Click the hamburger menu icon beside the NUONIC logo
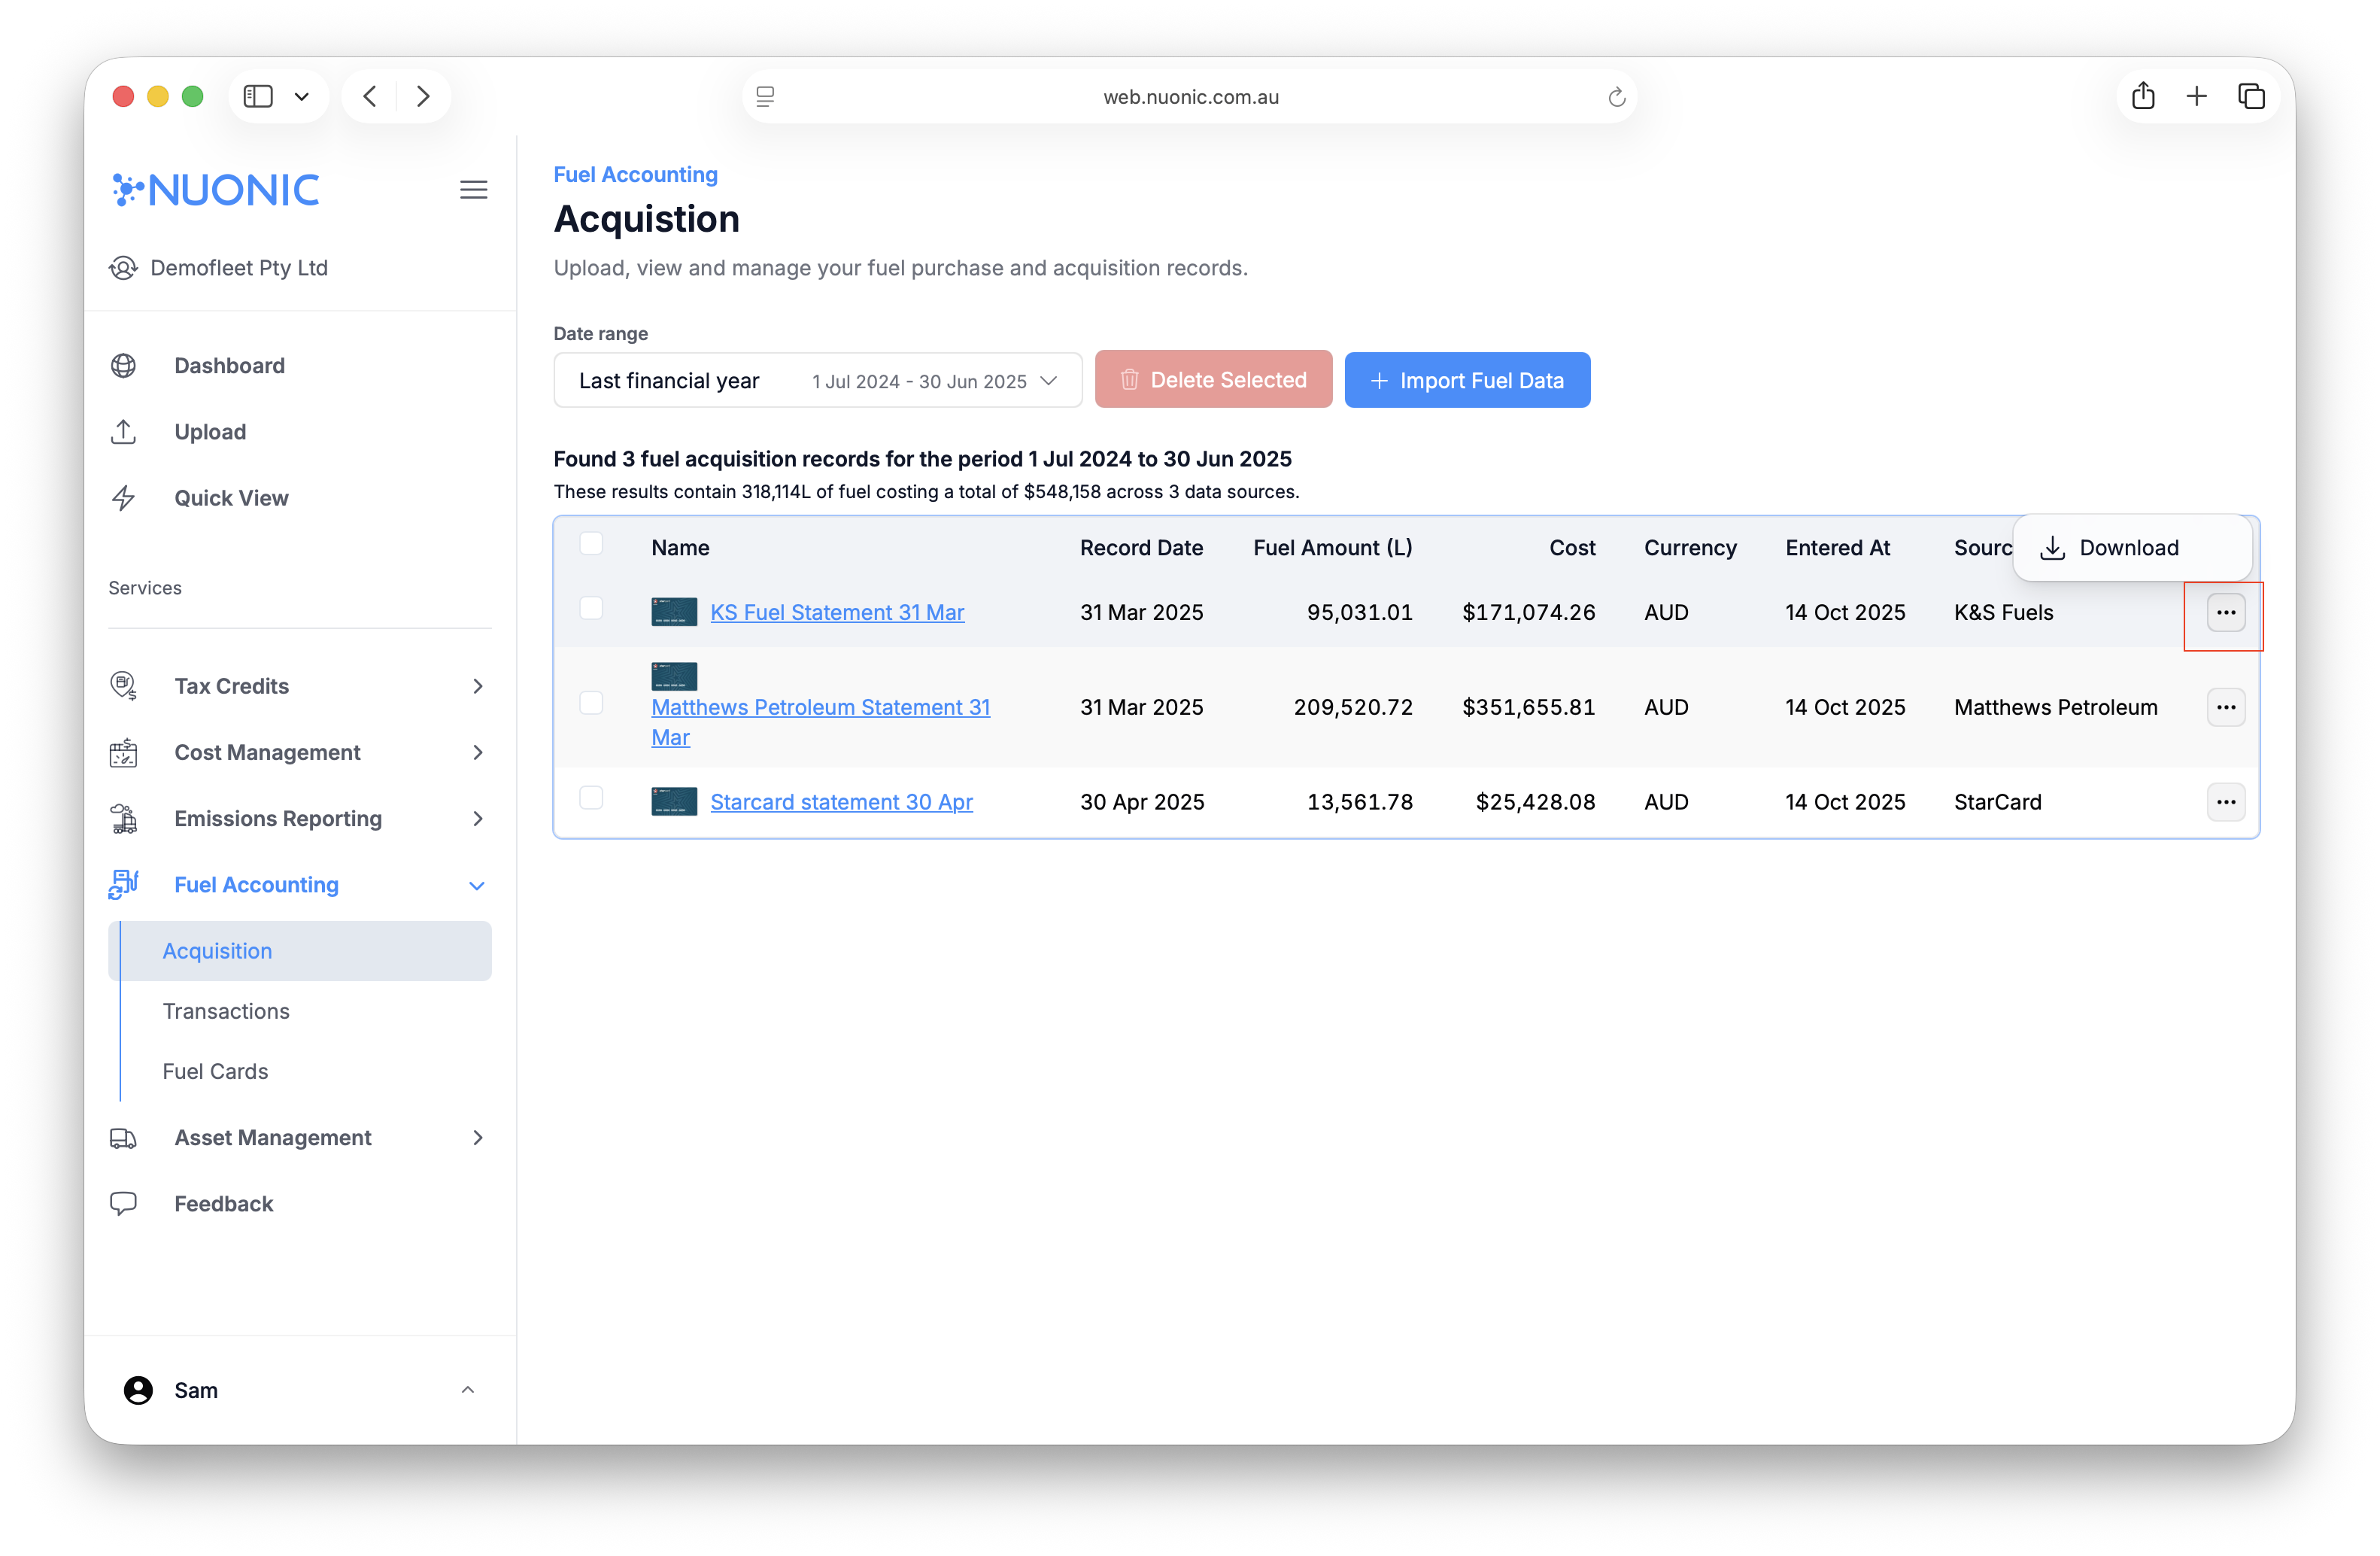The width and height of the screenshot is (2380, 1556). pyautogui.click(x=473, y=190)
